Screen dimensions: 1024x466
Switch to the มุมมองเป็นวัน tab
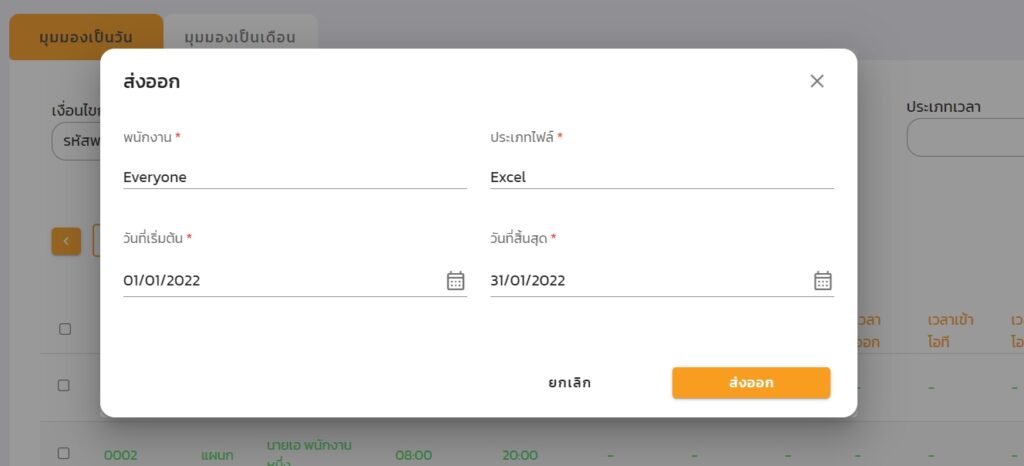[86, 37]
